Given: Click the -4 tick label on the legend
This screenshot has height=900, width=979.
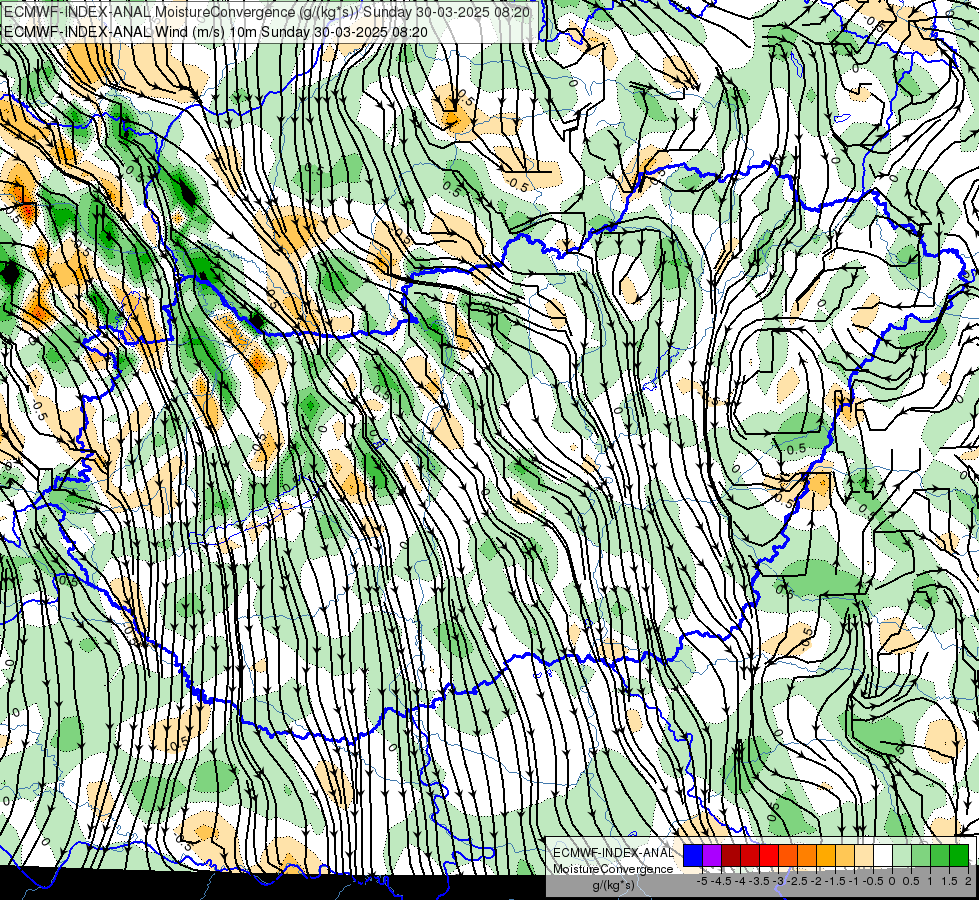Looking at the screenshot, I should pos(740,881).
